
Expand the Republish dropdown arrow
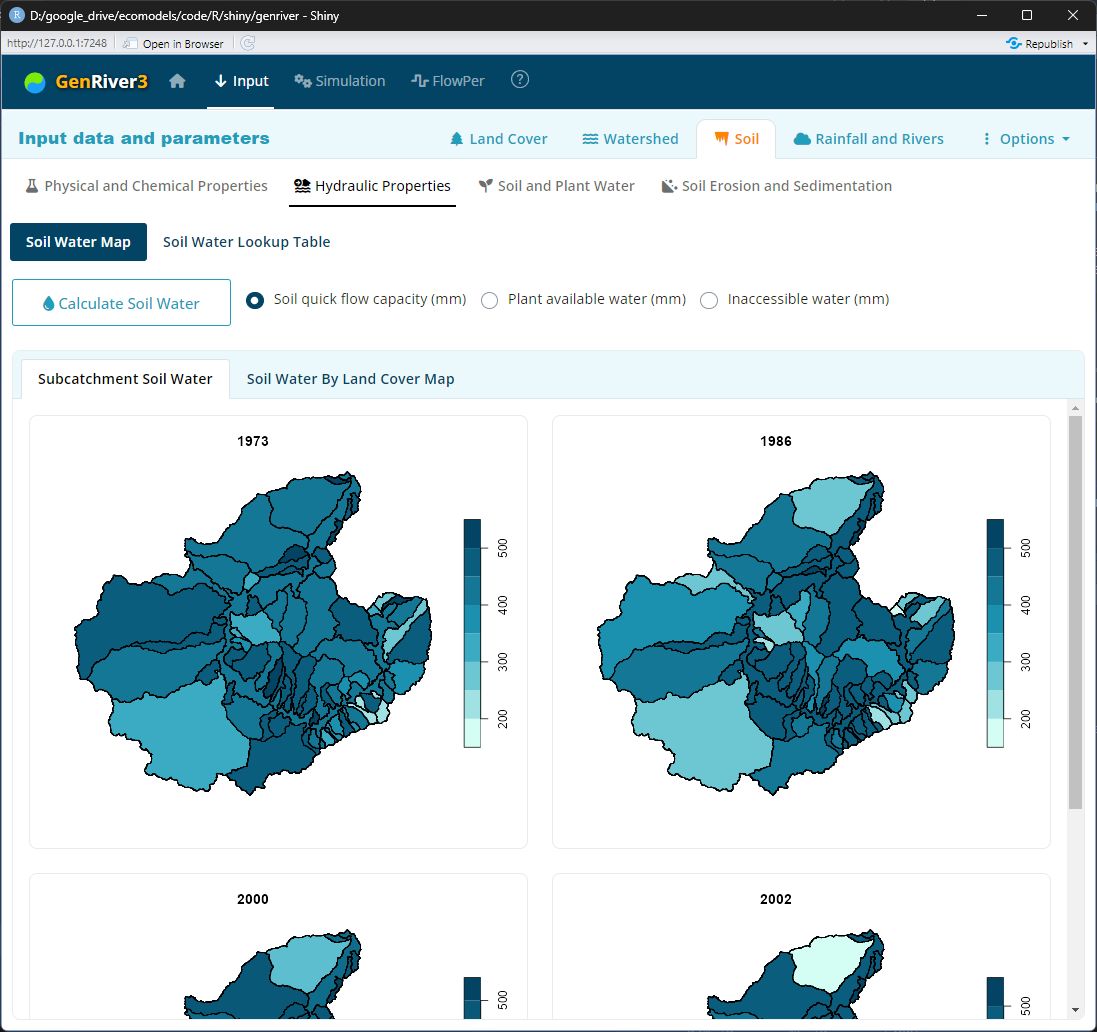pos(1085,43)
